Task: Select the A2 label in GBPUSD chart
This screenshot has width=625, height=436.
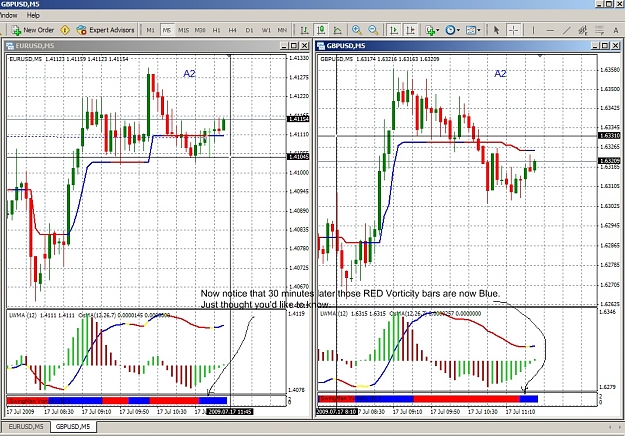Action: click(x=500, y=74)
